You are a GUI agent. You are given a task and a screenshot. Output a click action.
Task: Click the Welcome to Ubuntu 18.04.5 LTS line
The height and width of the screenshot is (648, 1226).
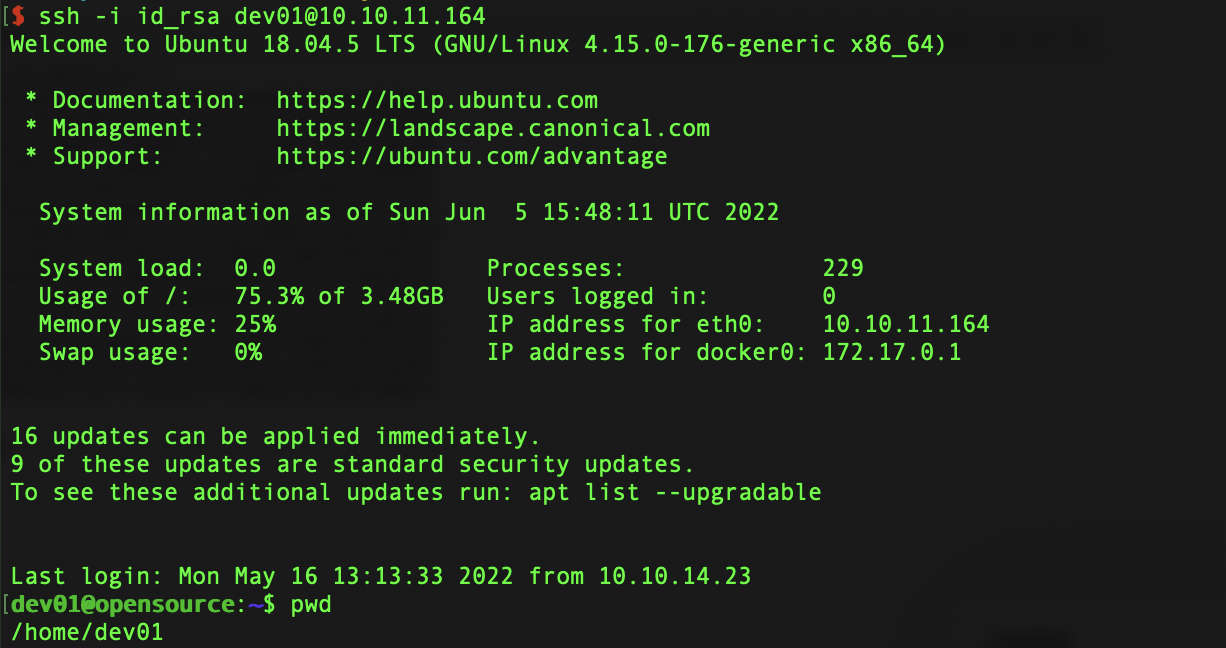click(x=478, y=44)
